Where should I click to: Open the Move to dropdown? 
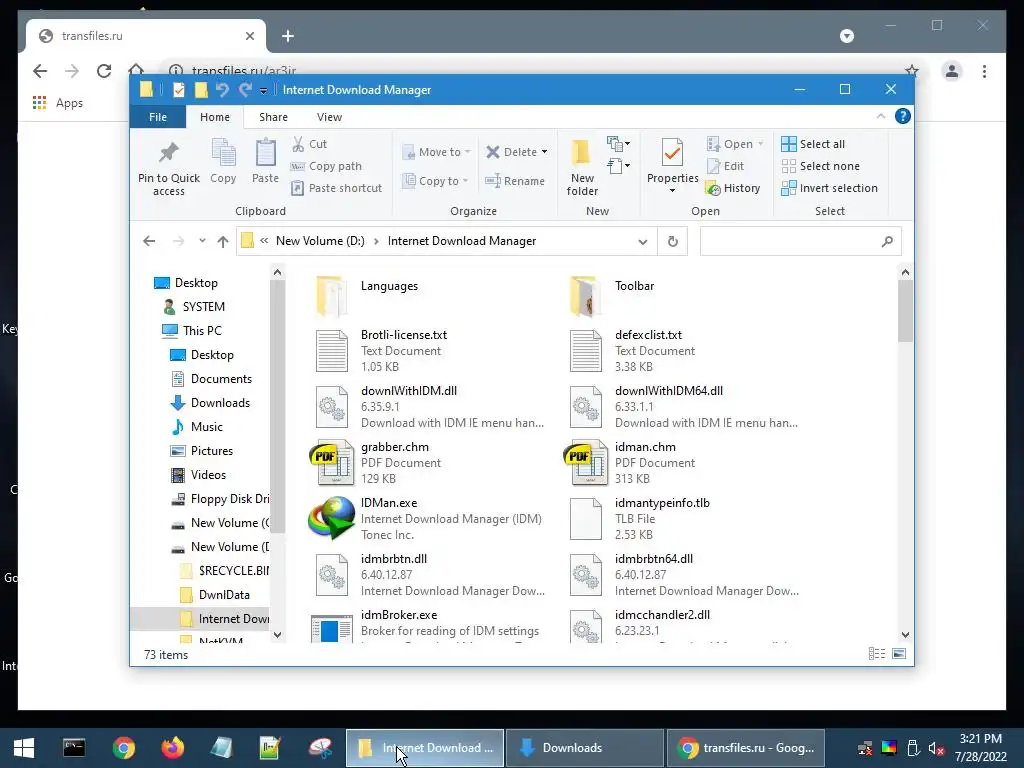point(436,152)
